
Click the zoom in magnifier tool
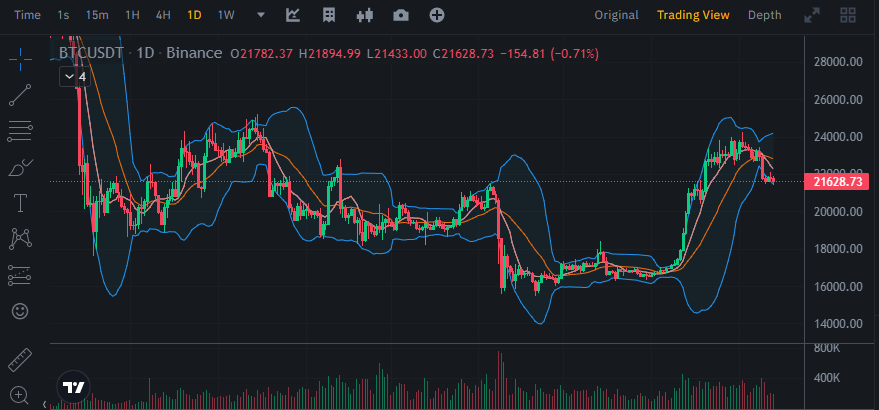point(20,395)
